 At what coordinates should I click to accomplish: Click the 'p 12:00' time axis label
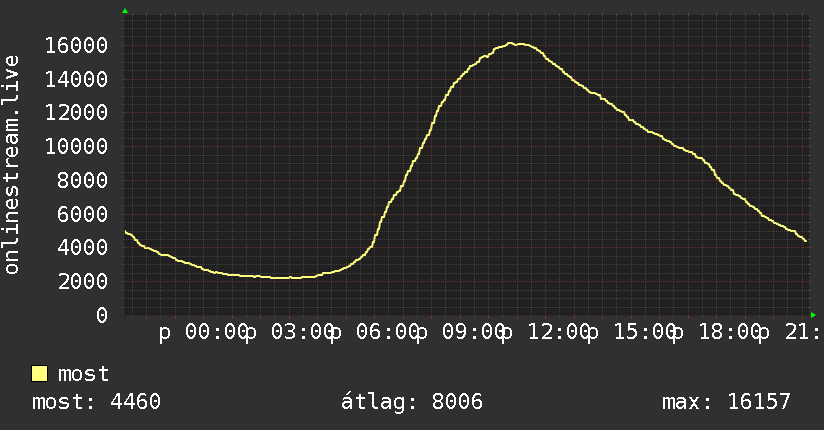(x=546, y=333)
